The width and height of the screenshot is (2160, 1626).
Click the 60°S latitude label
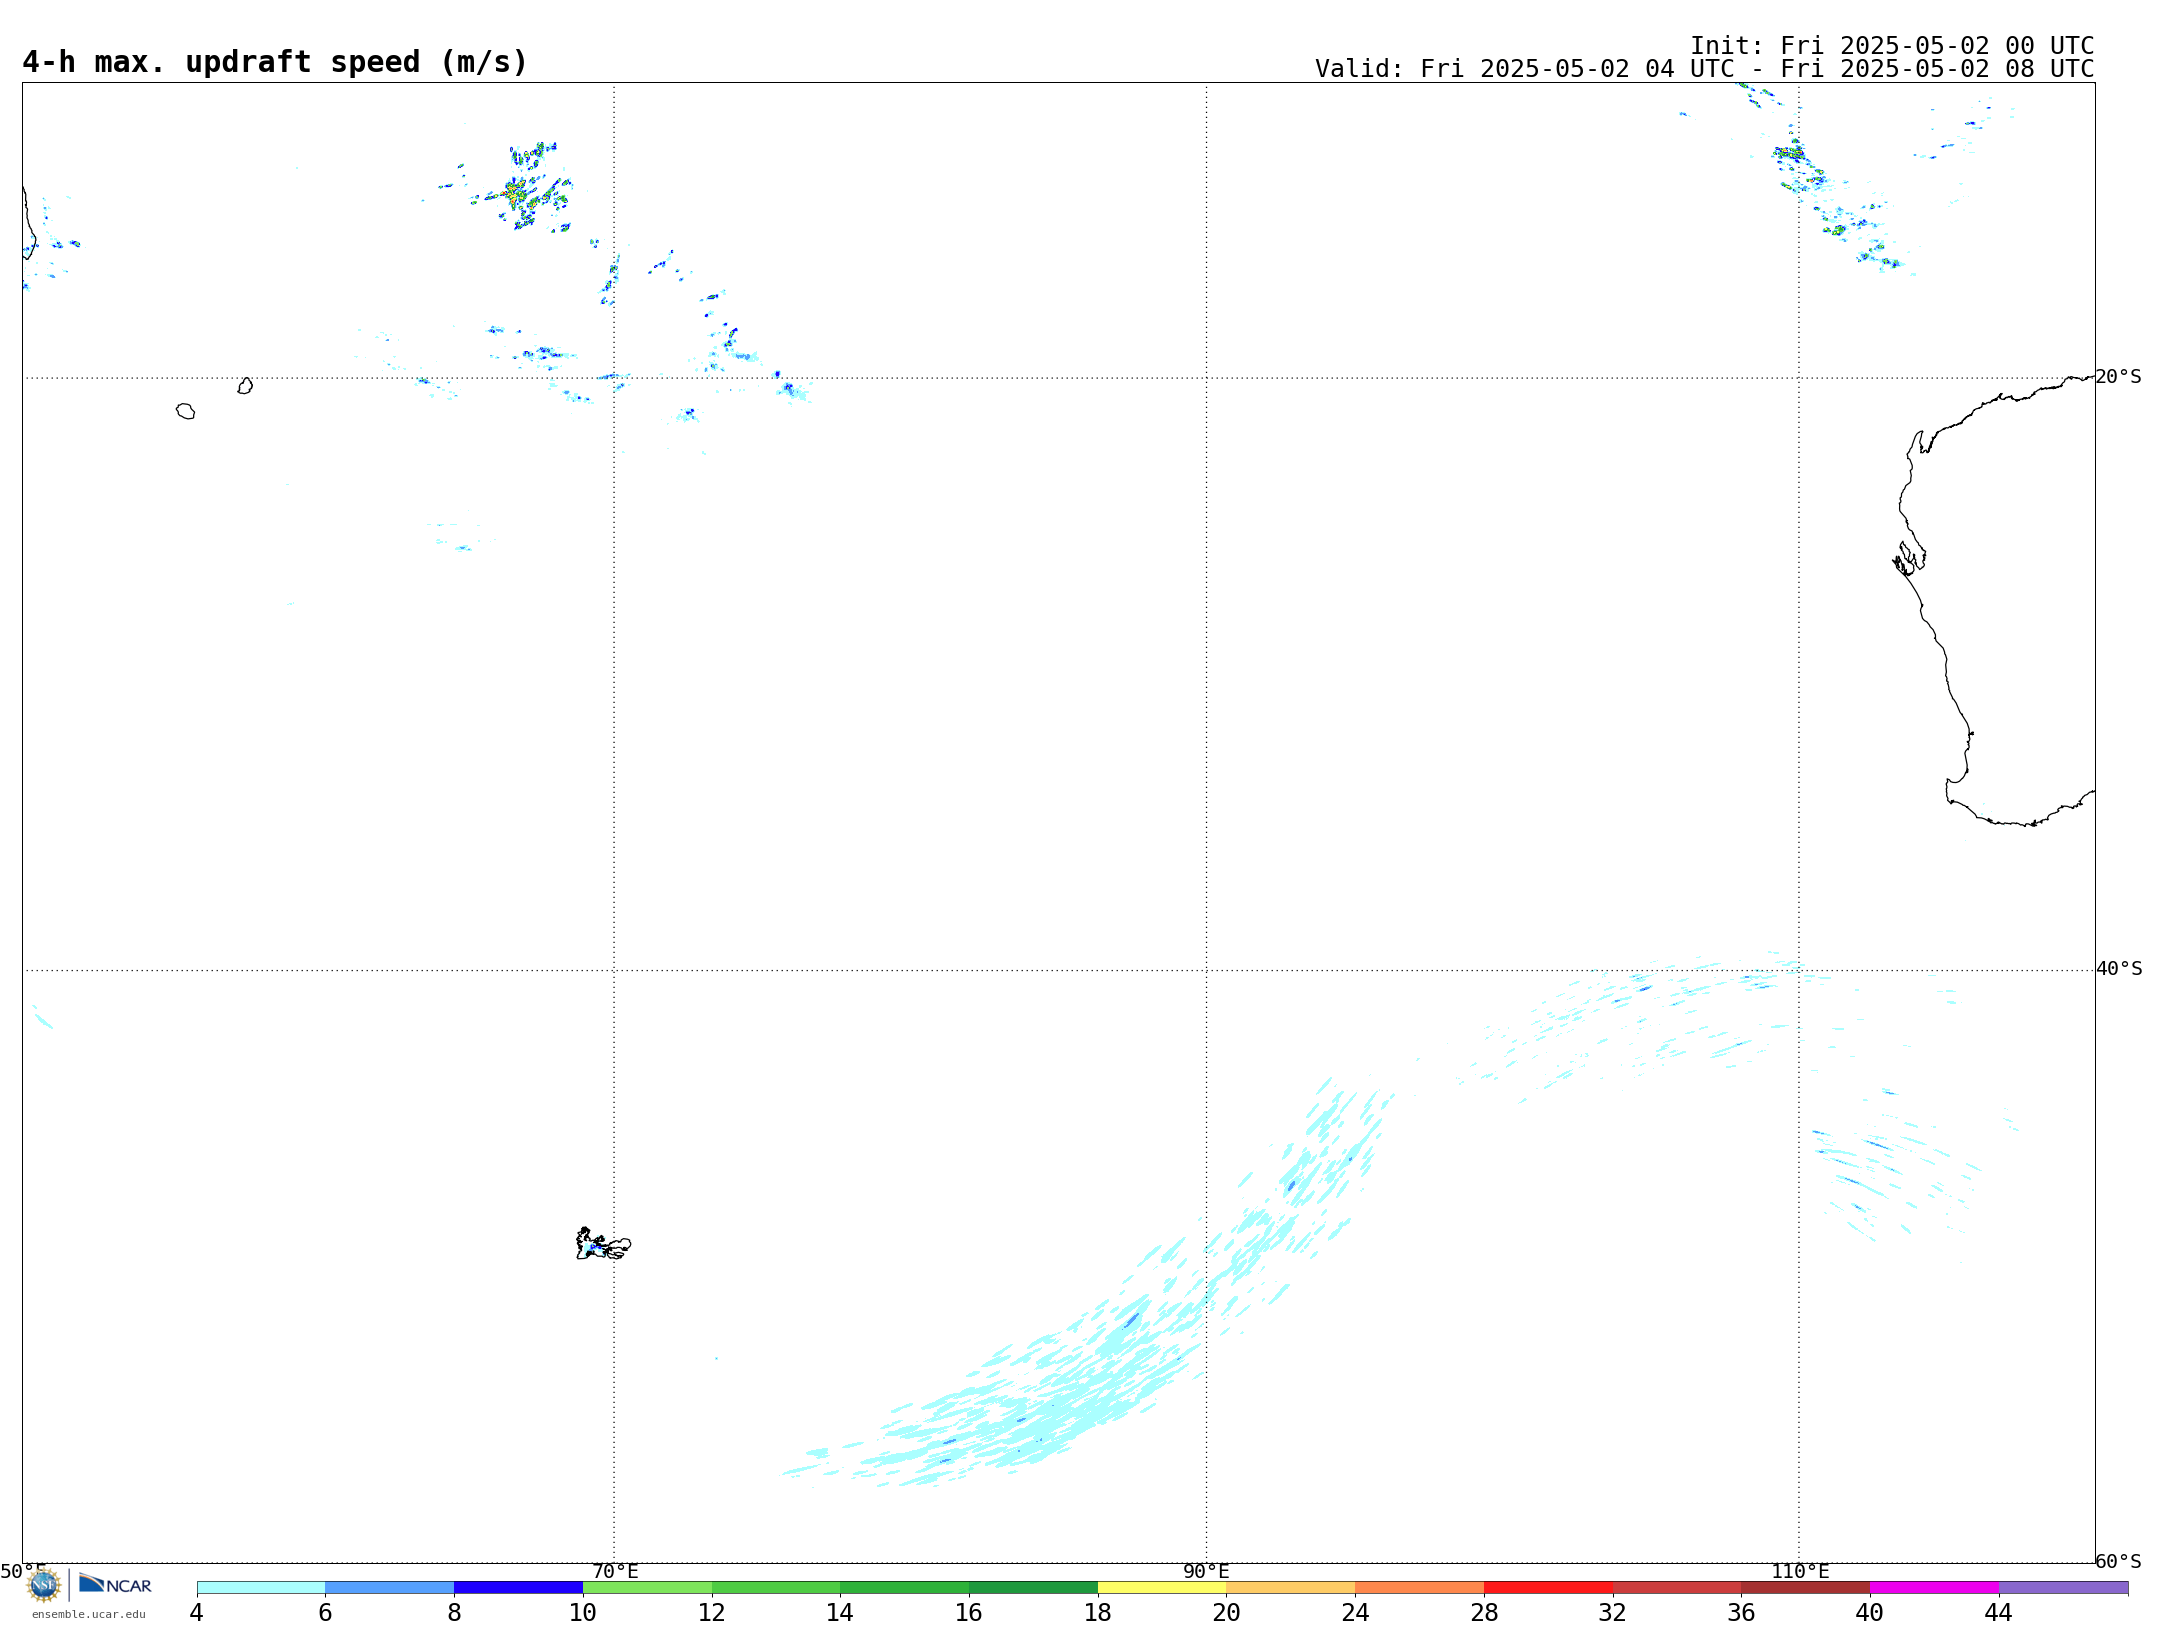pos(2119,1561)
